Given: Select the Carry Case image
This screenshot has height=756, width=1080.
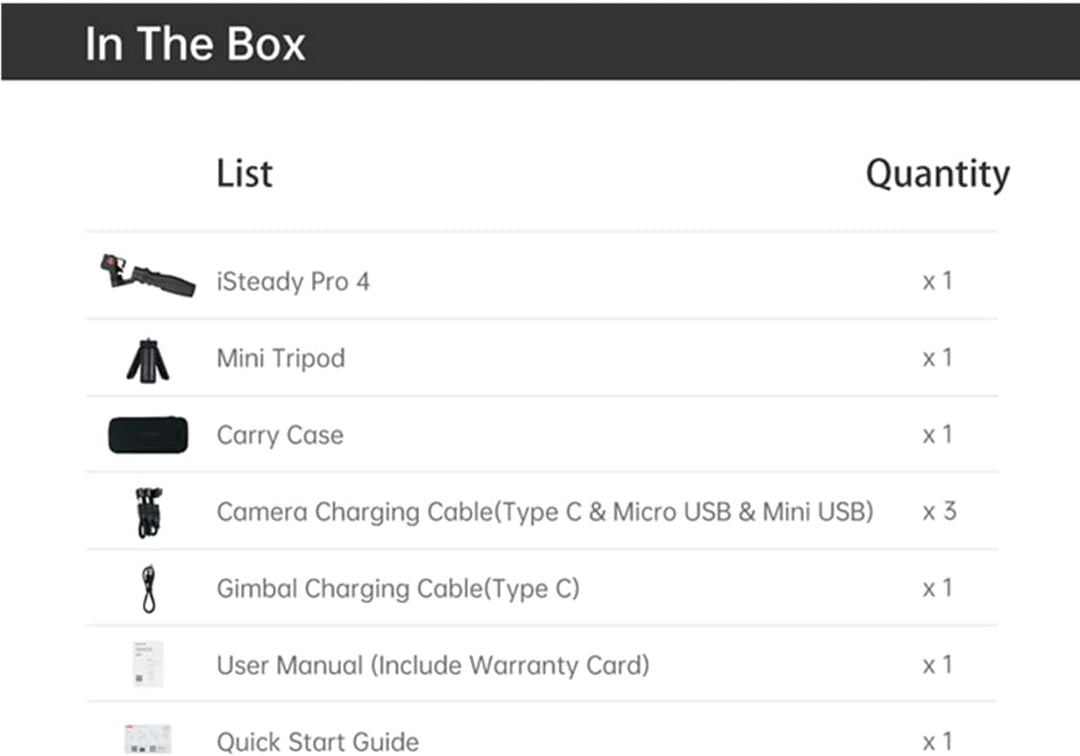Looking at the screenshot, I should [147, 435].
